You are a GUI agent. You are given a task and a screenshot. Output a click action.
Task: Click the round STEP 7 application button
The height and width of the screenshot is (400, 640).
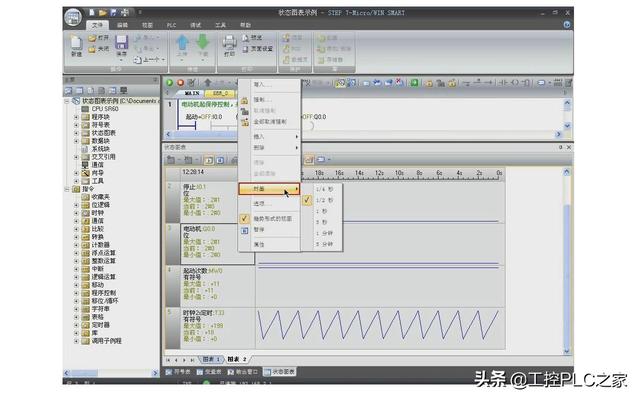coord(73,18)
